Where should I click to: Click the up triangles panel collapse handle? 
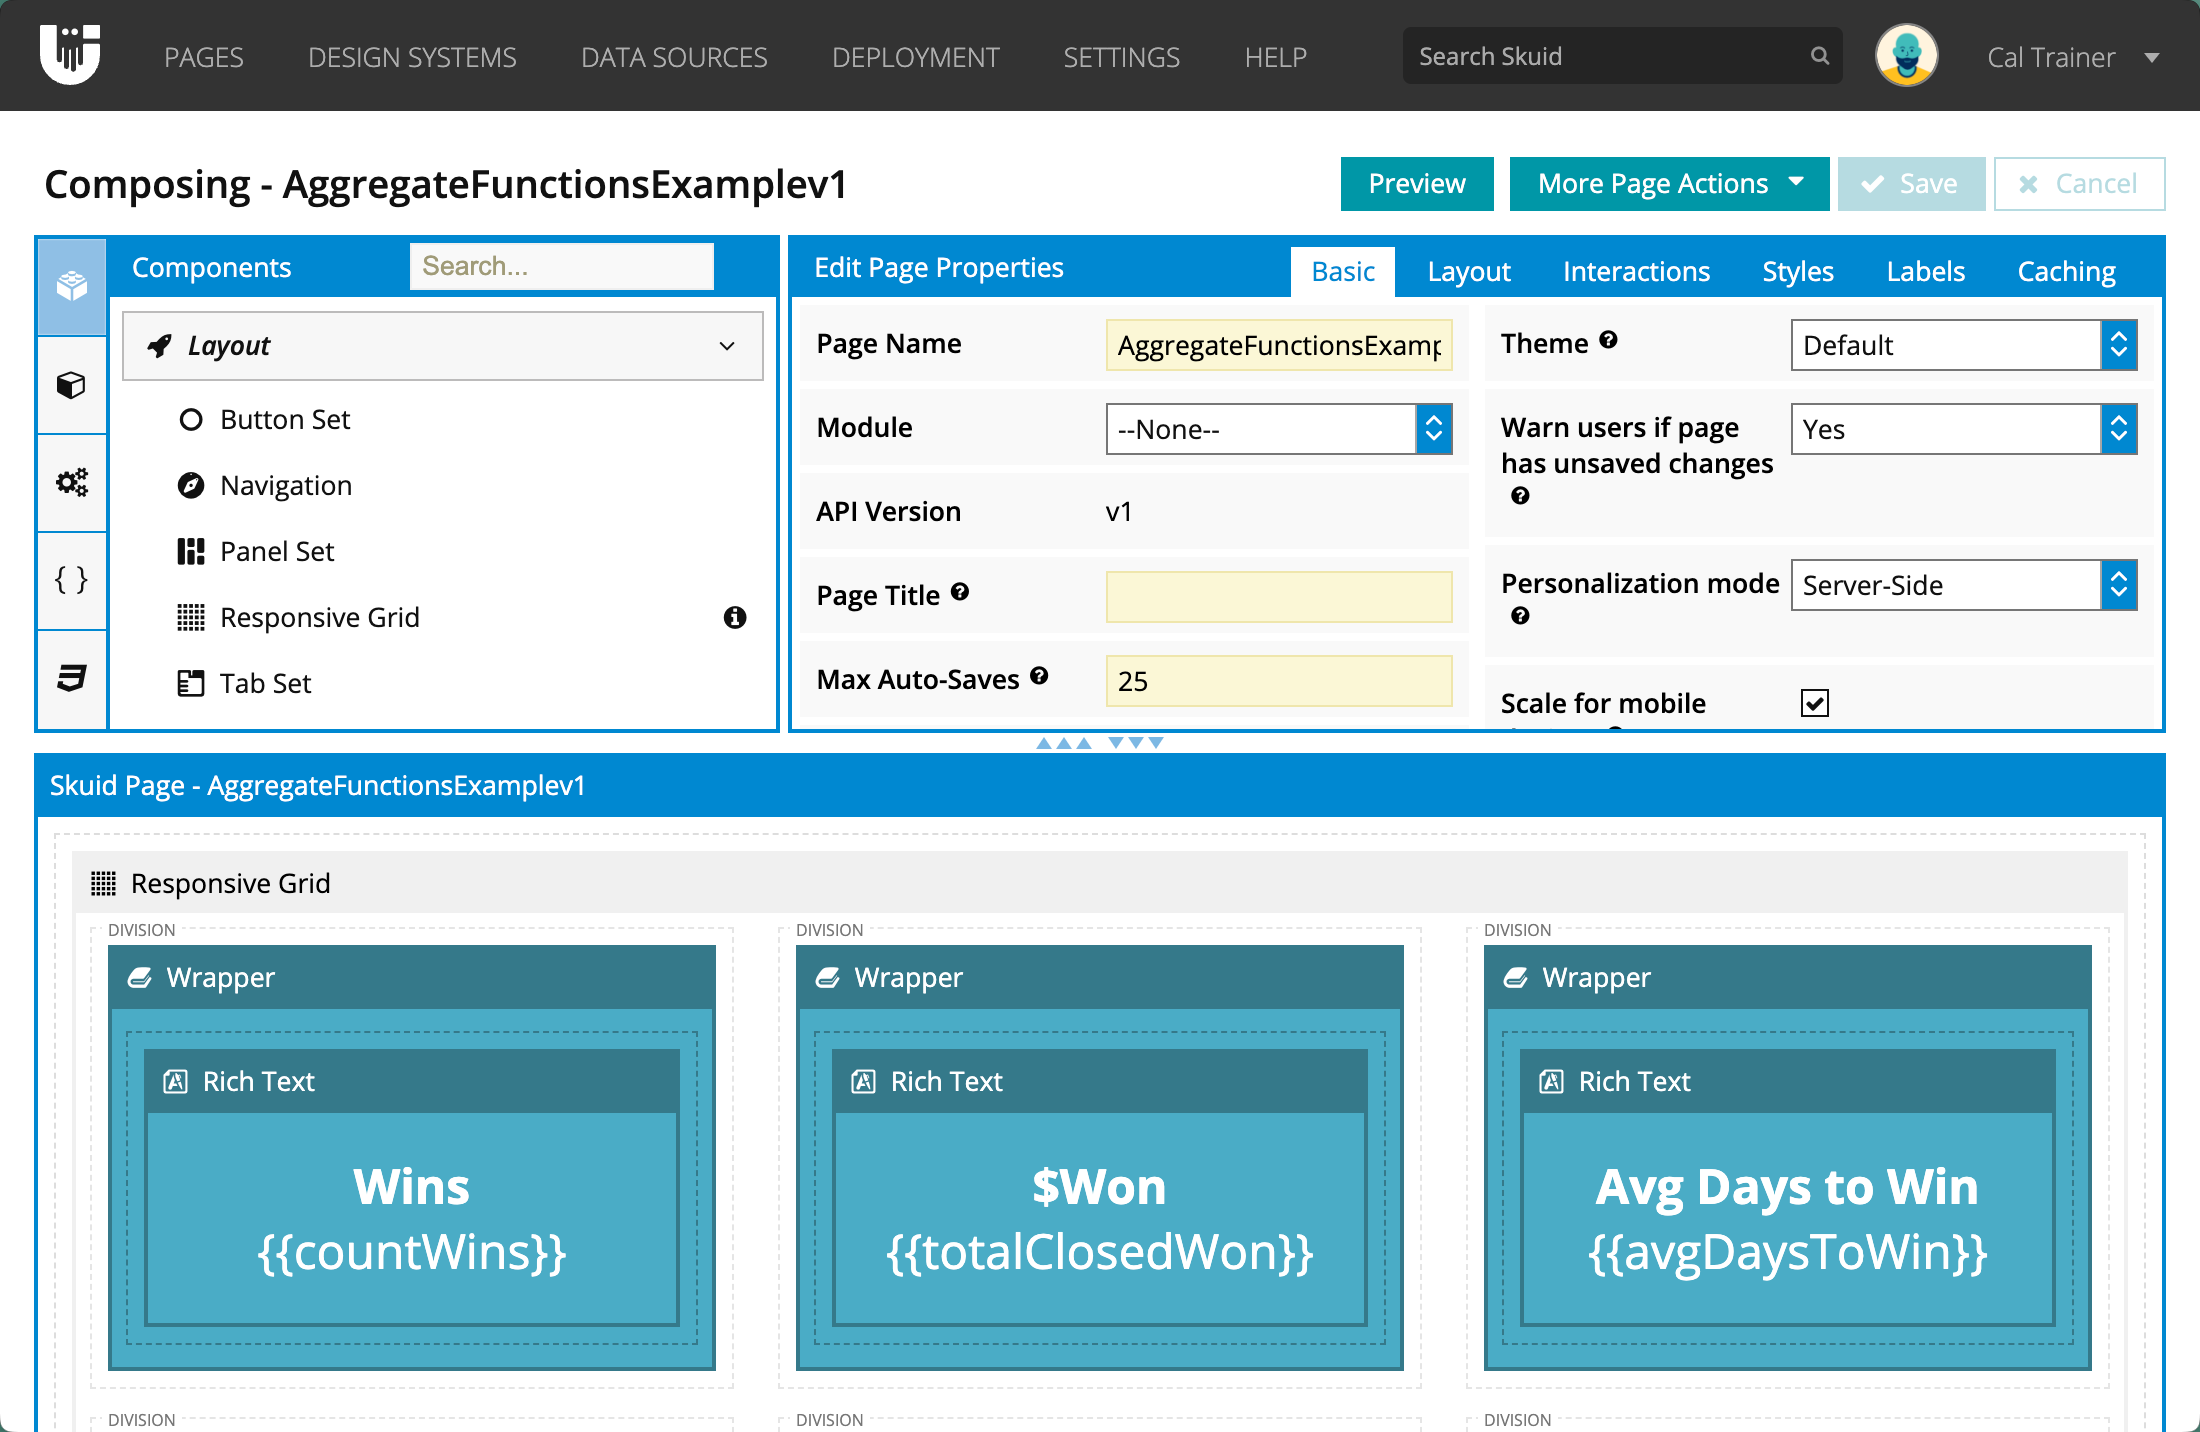(1064, 743)
